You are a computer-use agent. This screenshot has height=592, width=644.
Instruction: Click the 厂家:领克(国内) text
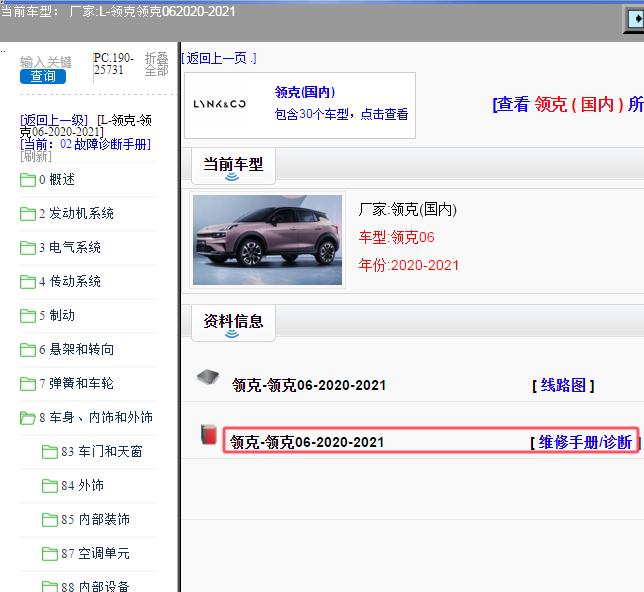coord(407,210)
